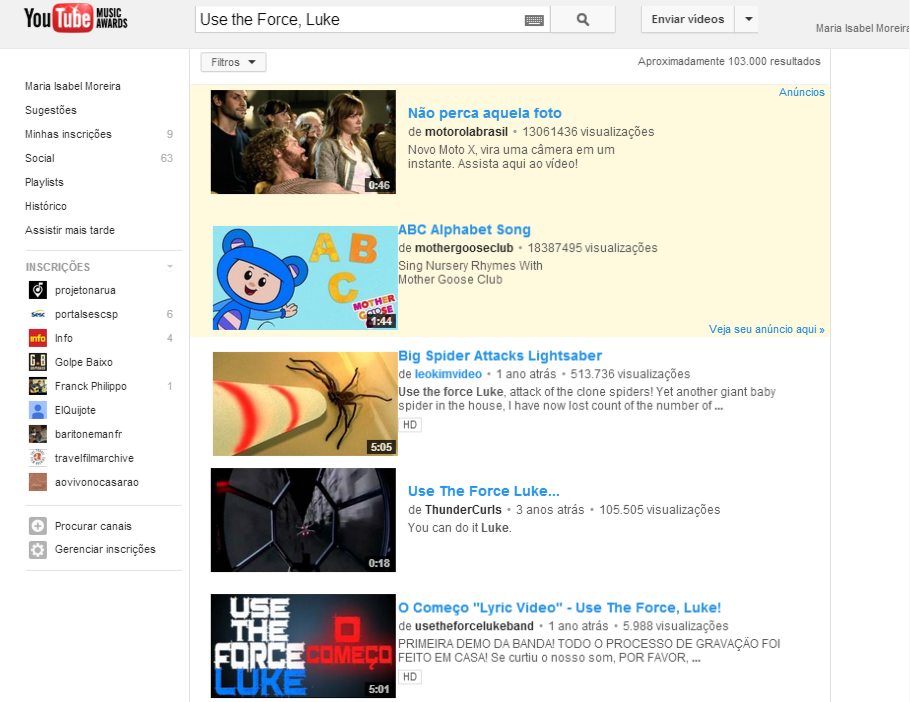The image size is (910, 702).
Task: Open the projetonarua channel icon
Action: pos(38,290)
